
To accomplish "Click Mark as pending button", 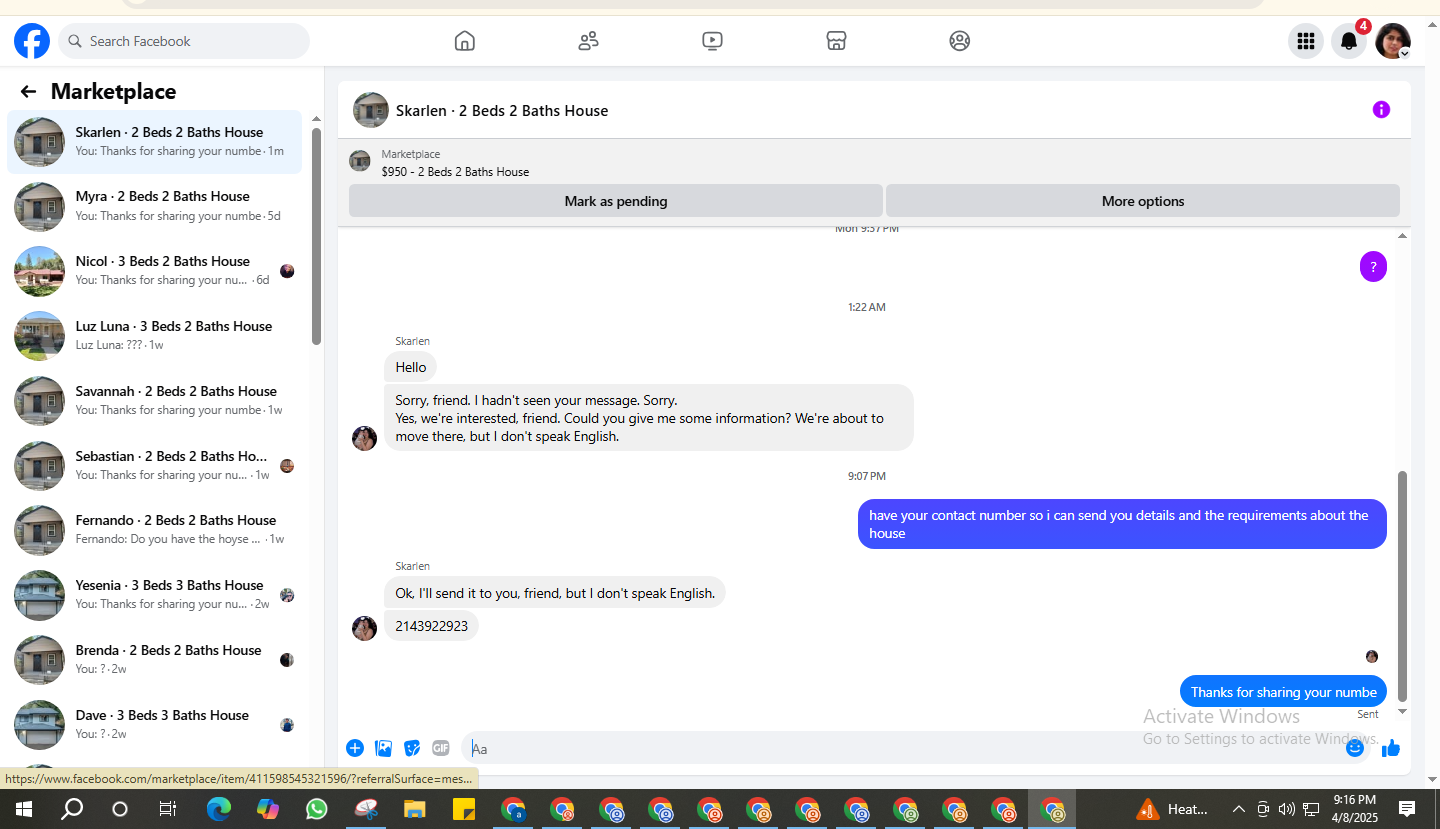I will 616,201.
